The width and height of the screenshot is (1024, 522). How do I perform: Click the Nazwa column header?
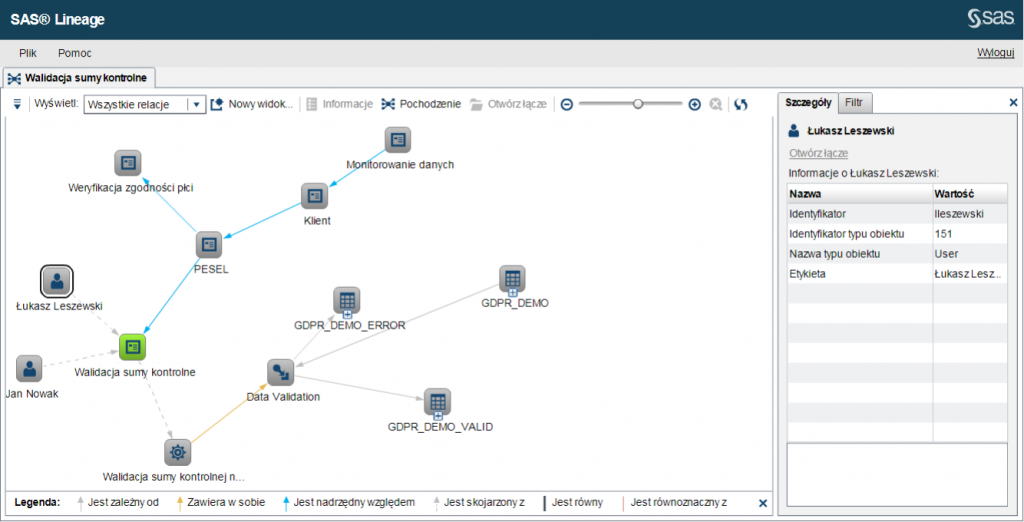pos(859,194)
